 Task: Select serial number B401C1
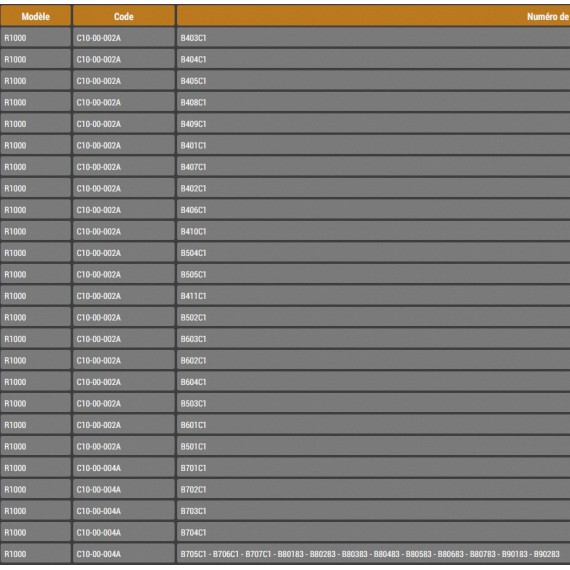193,145
